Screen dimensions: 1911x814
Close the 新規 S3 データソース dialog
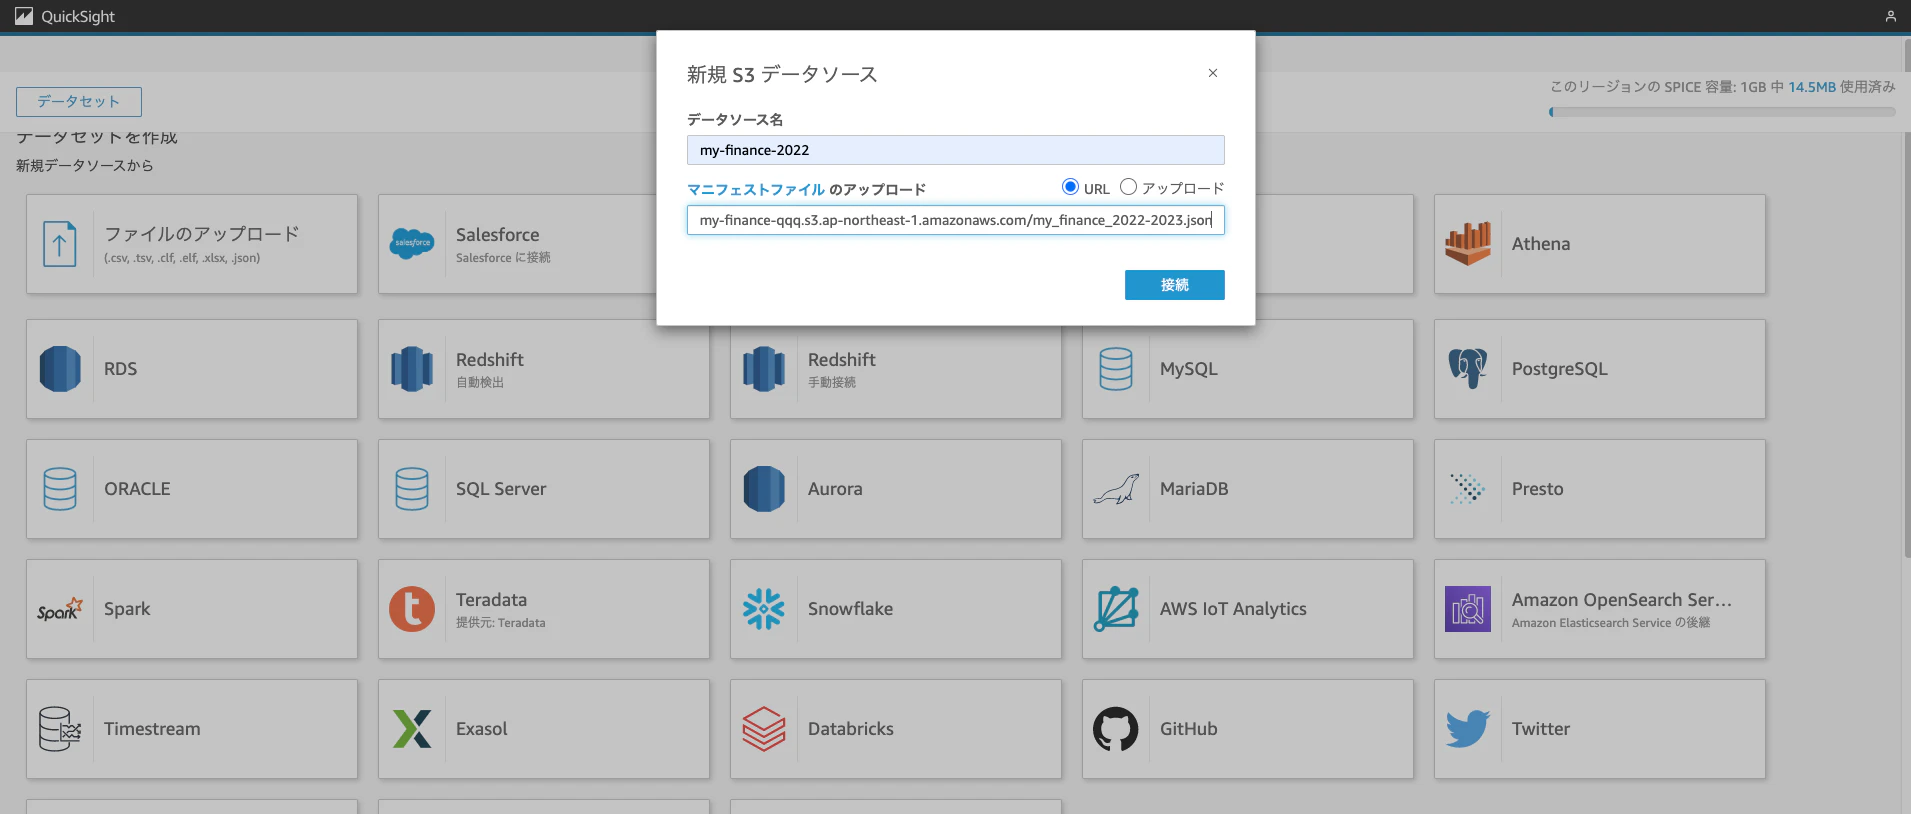[x=1212, y=73]
